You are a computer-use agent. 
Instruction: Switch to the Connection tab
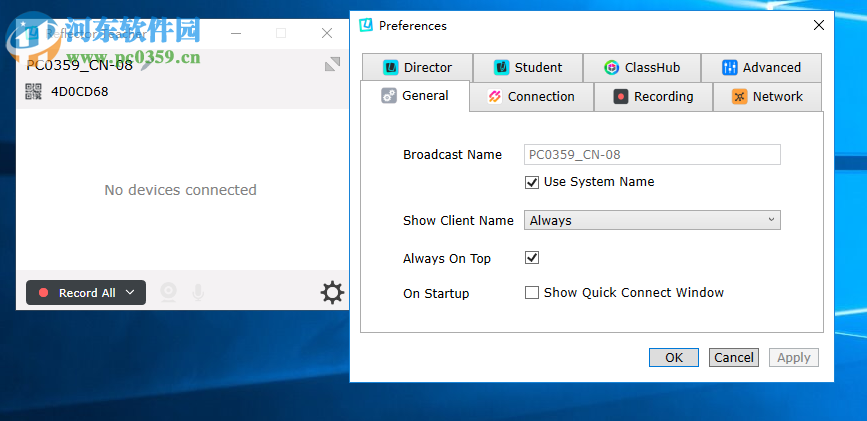pos(531,97)
